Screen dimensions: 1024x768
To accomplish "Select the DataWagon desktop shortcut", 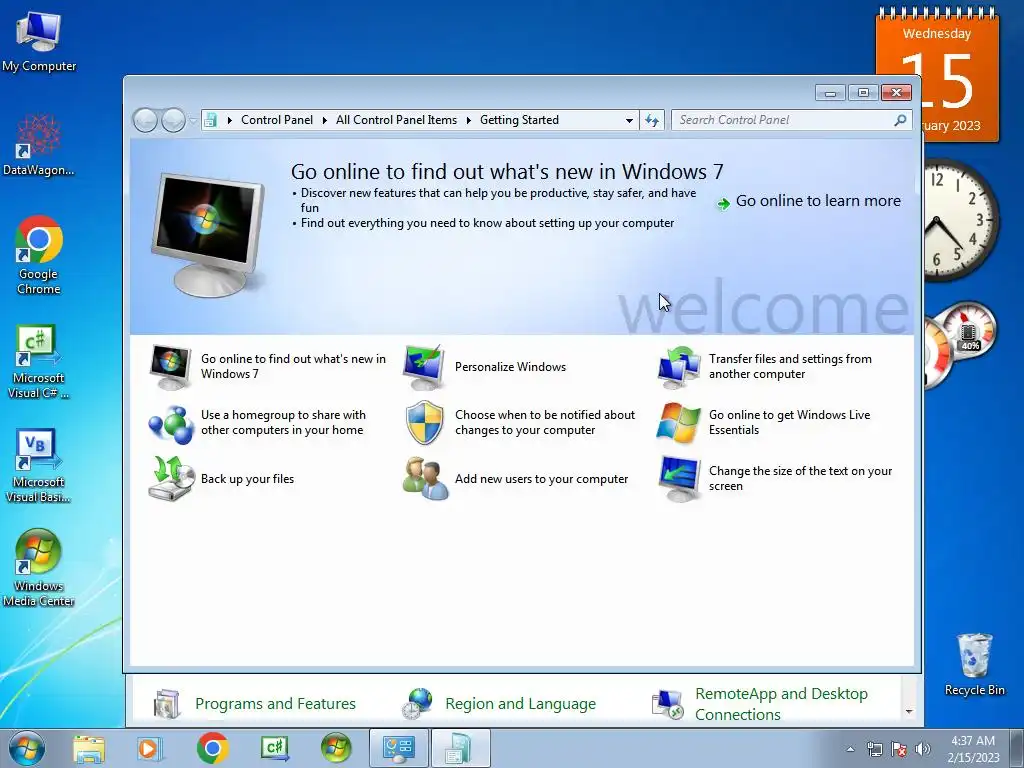I will click(39, 145).
